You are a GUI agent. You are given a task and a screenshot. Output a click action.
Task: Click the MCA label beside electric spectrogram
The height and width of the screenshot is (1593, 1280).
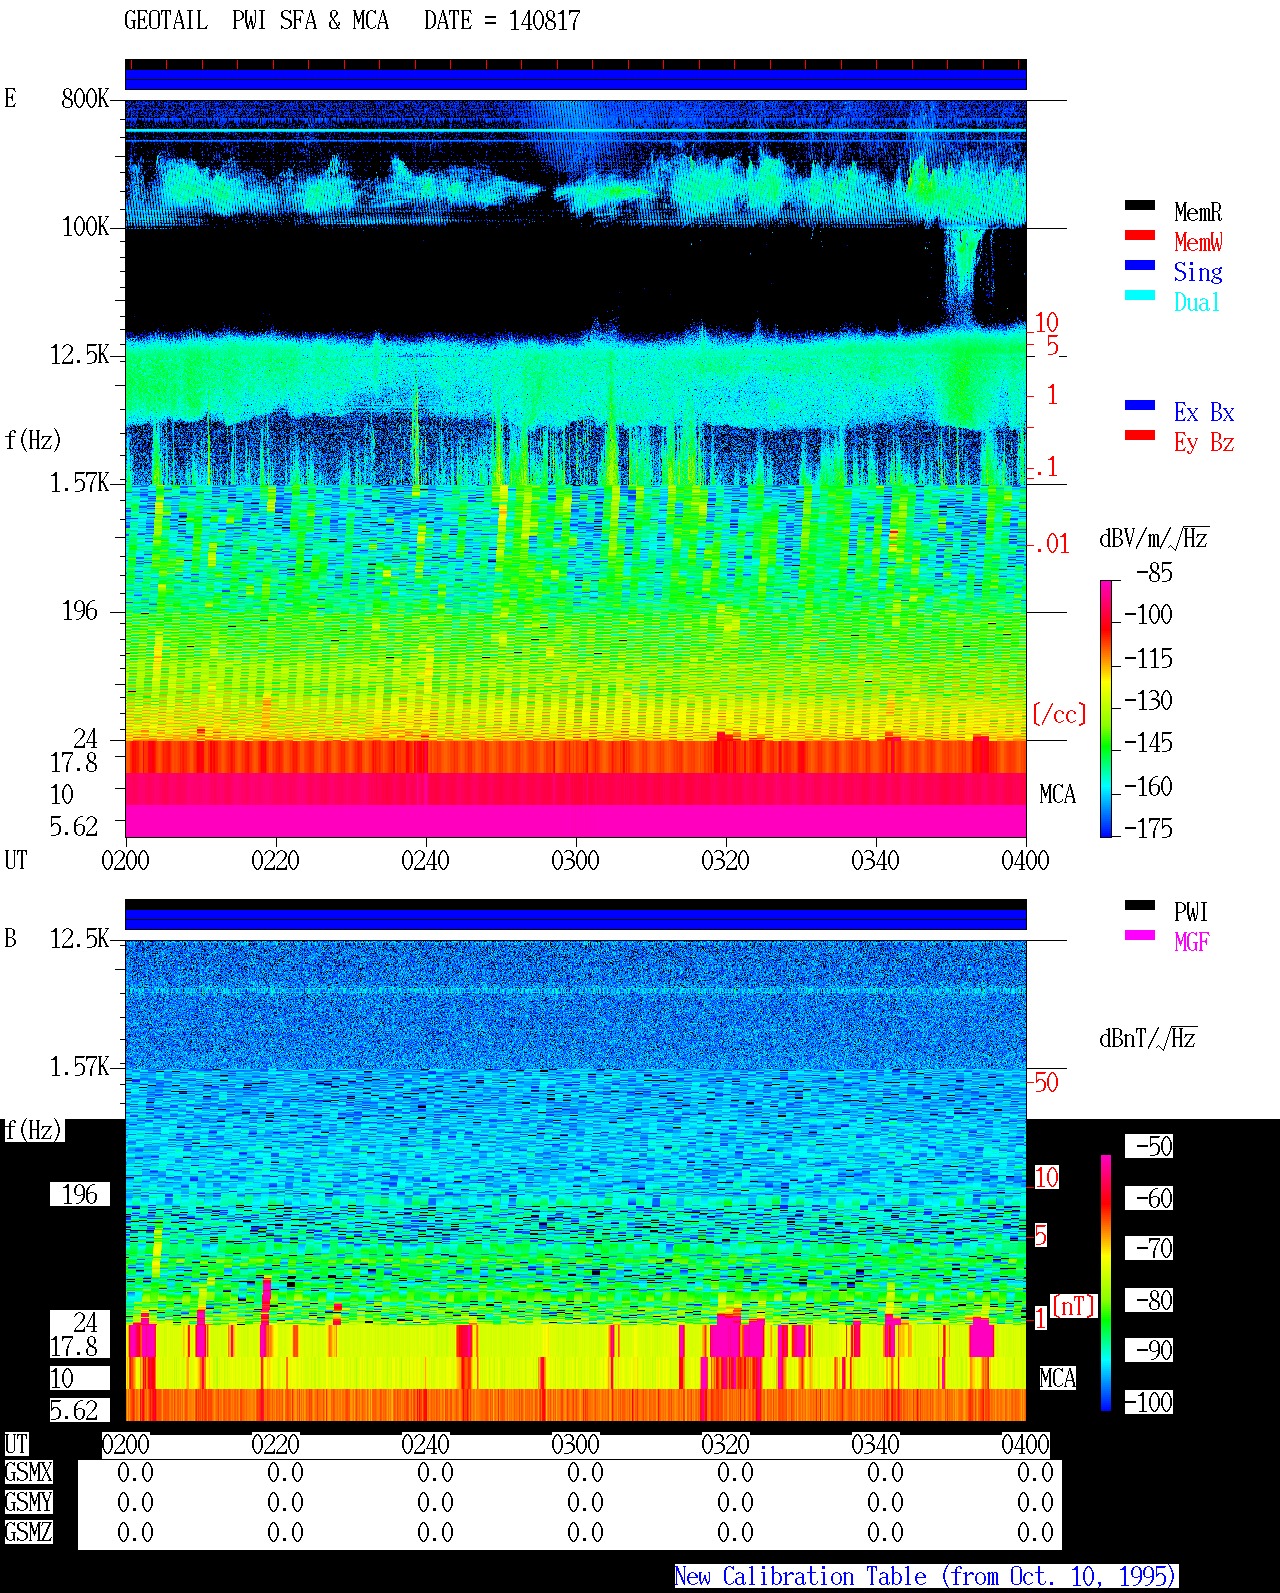click(1057, 794)
